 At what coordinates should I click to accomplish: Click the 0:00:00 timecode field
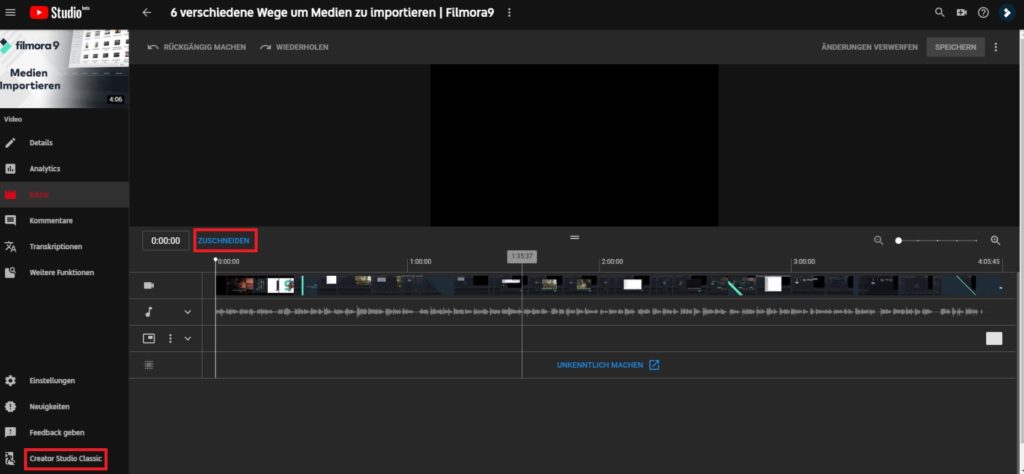click(x=166, y=241)
